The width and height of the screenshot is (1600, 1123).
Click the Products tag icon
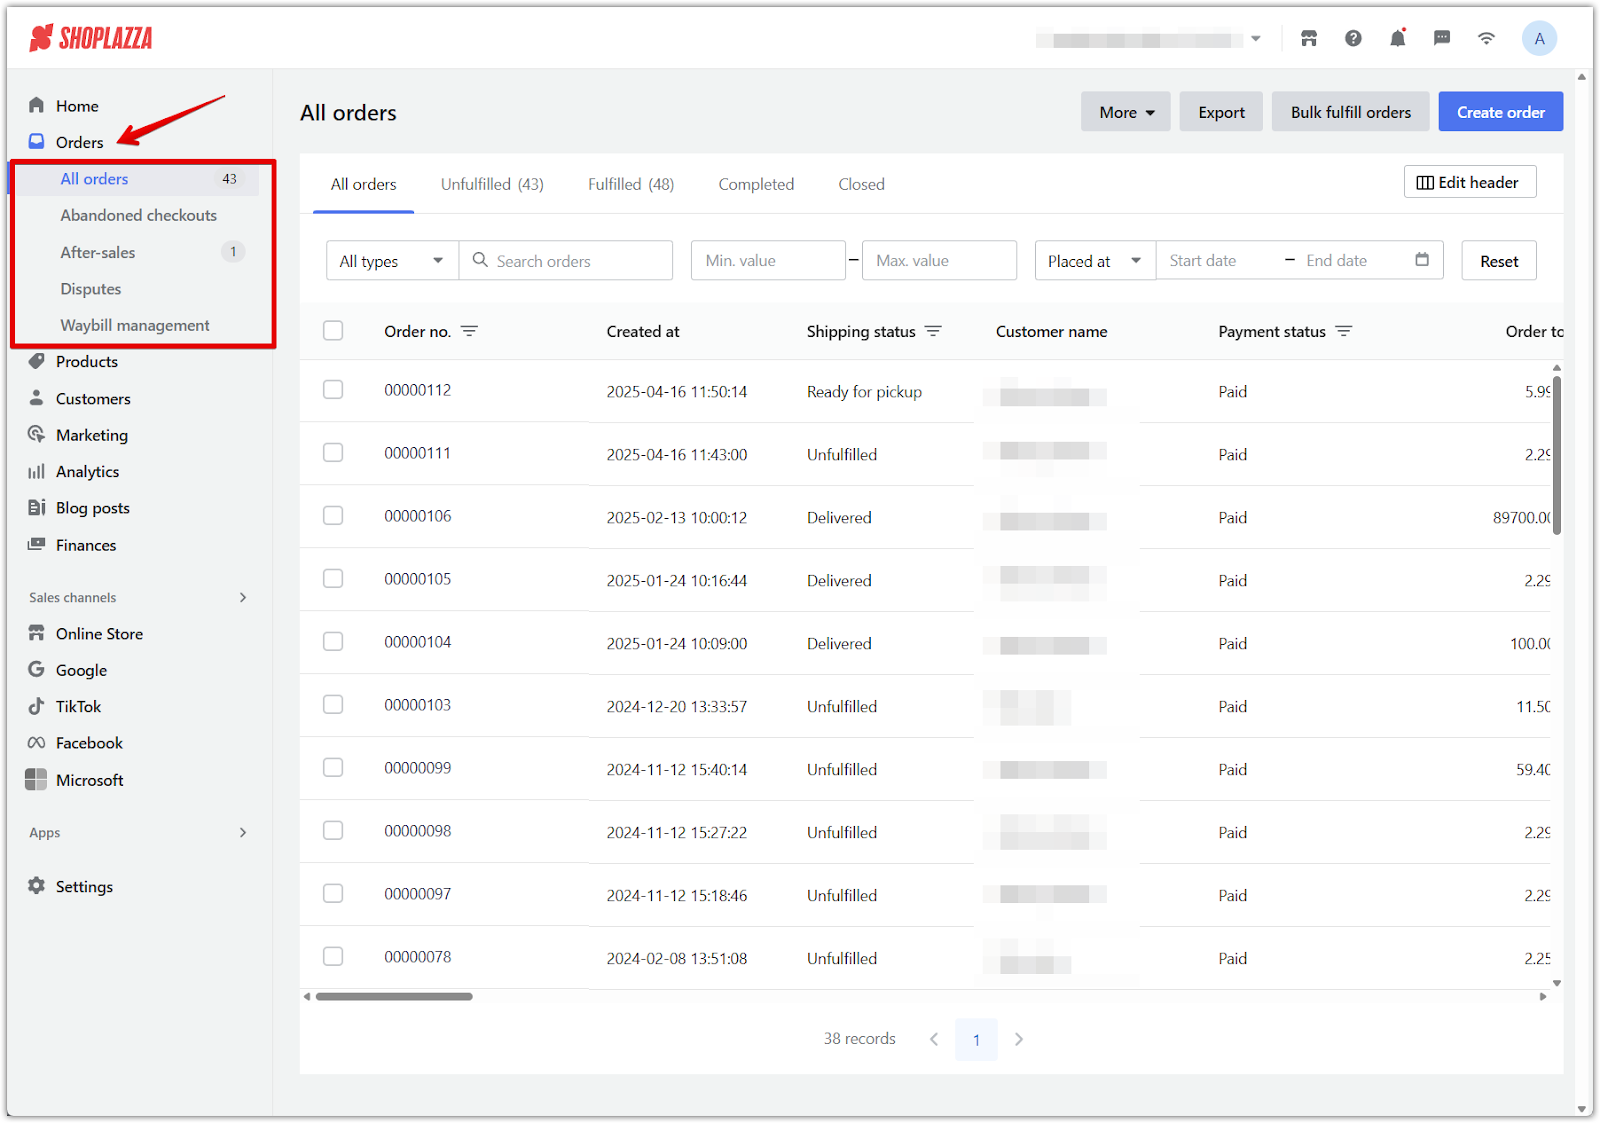pos(37,361)
